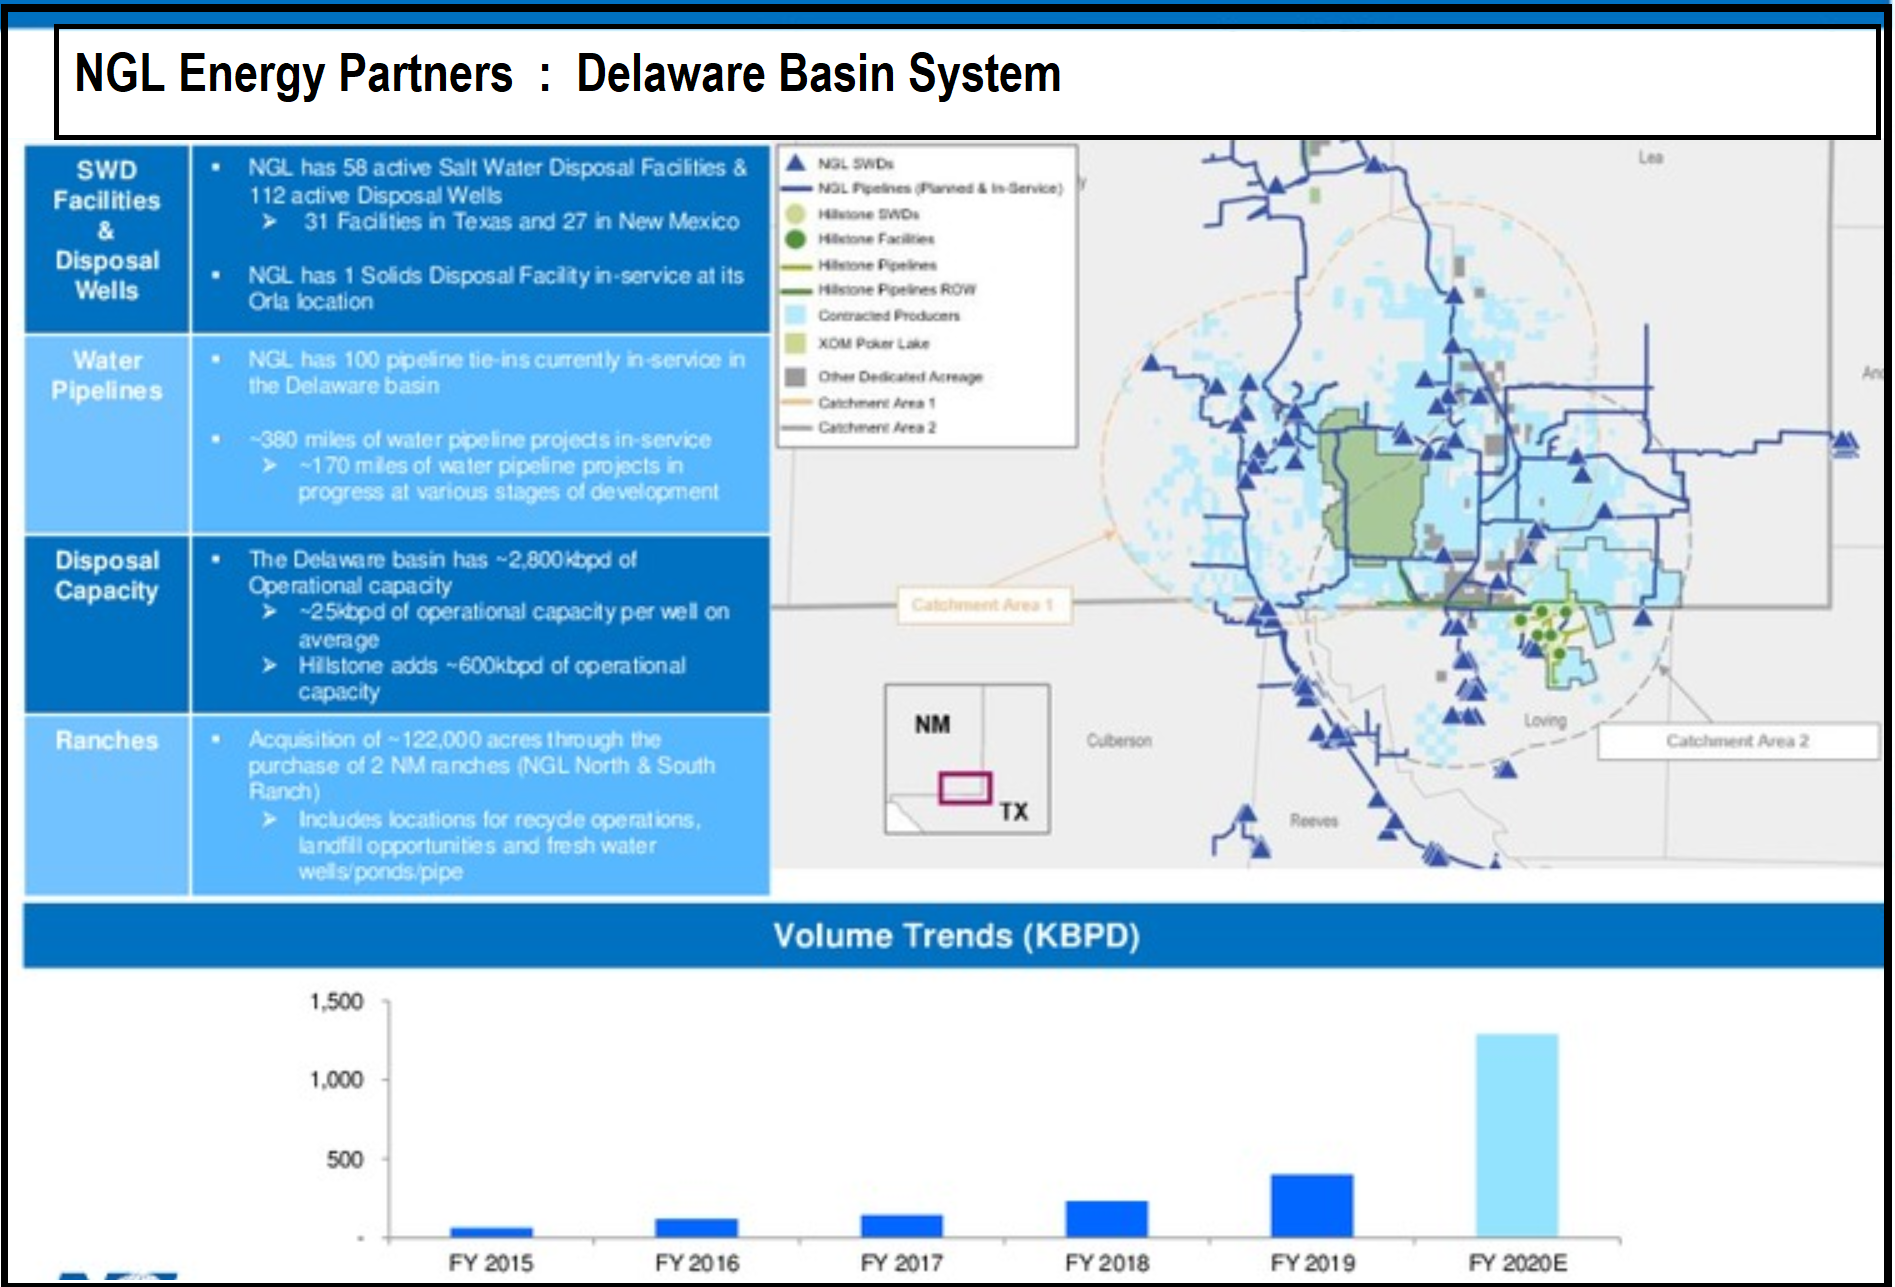Screen dimensions: 1895x1287
Task: Click the Catchment Area 2 legend line
Action: [x=796, y=428]
